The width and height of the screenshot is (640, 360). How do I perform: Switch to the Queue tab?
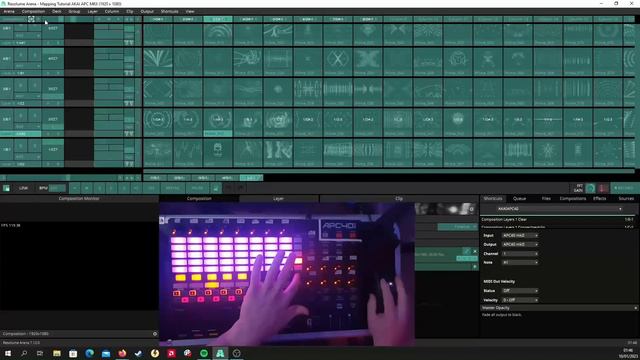(x=519, y=198)
